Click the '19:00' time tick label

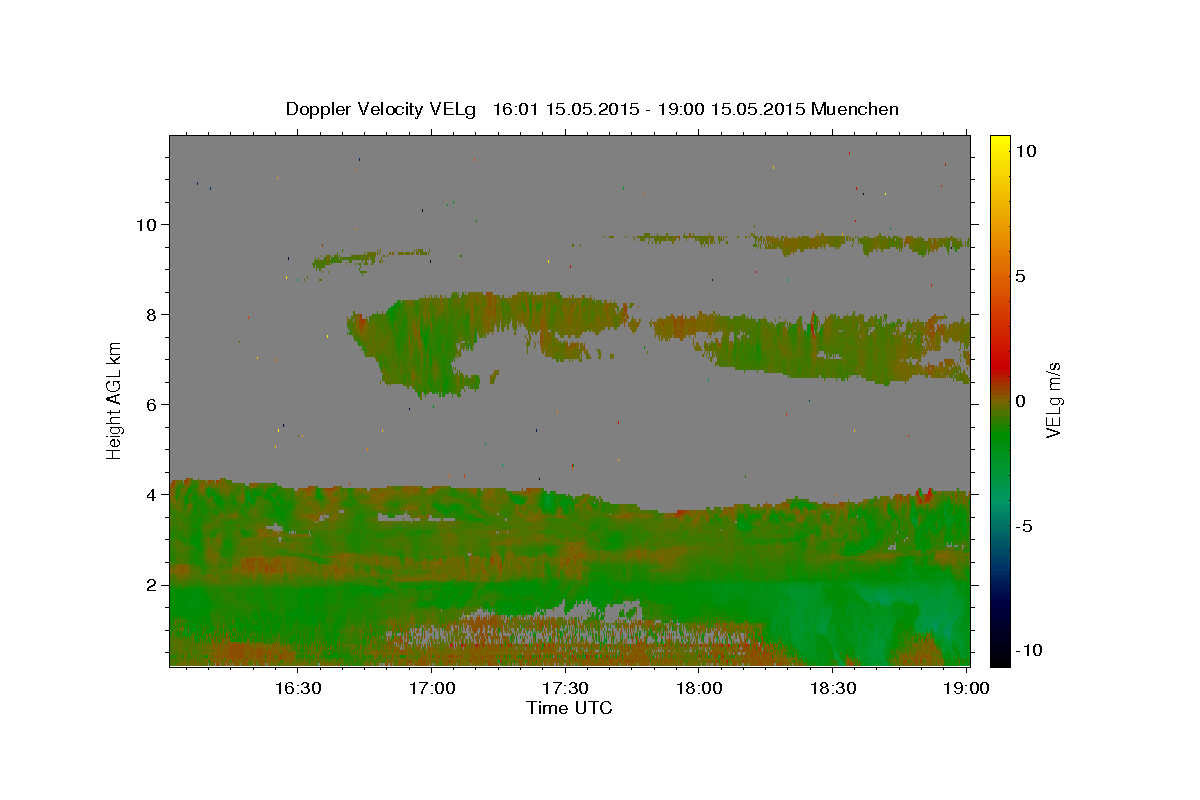coord(967,689)
